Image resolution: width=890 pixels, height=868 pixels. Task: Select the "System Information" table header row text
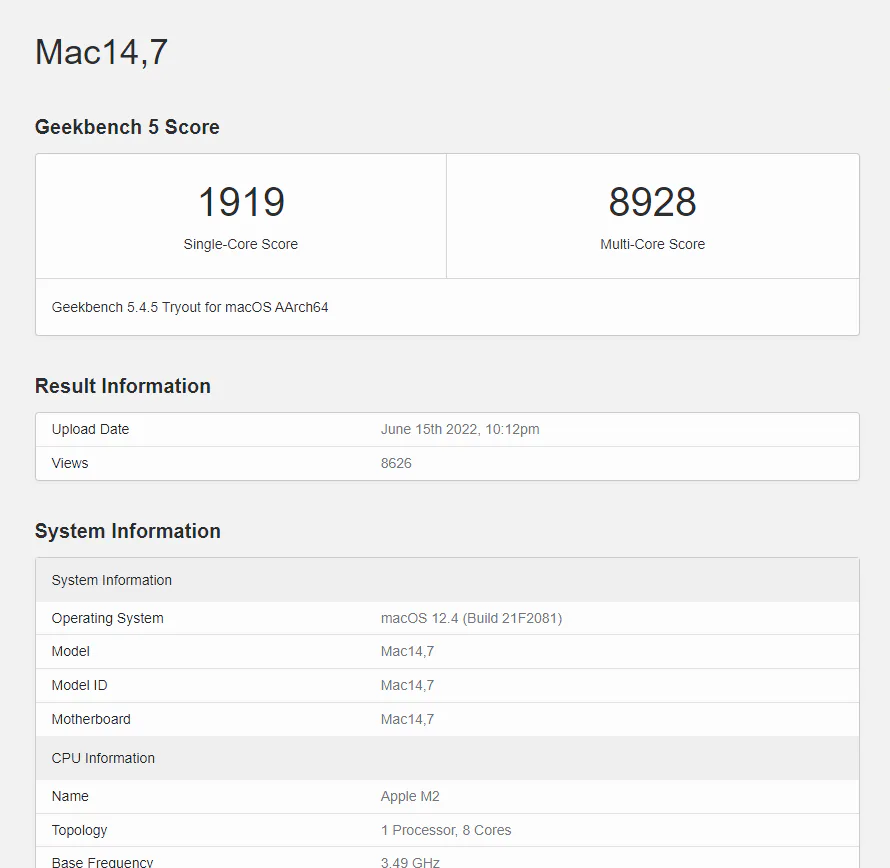point(112,580)
